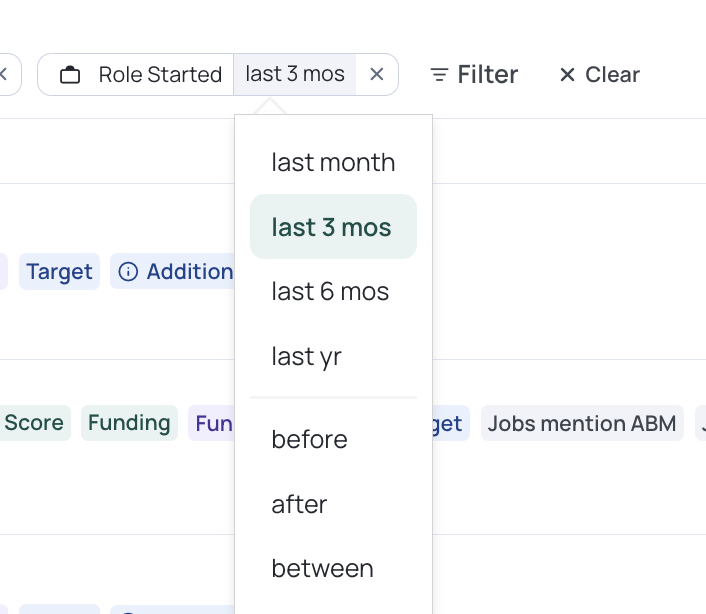Viewport: 706px width, 614px height.
Task: Open the Filter button
Action: (474, 75)
